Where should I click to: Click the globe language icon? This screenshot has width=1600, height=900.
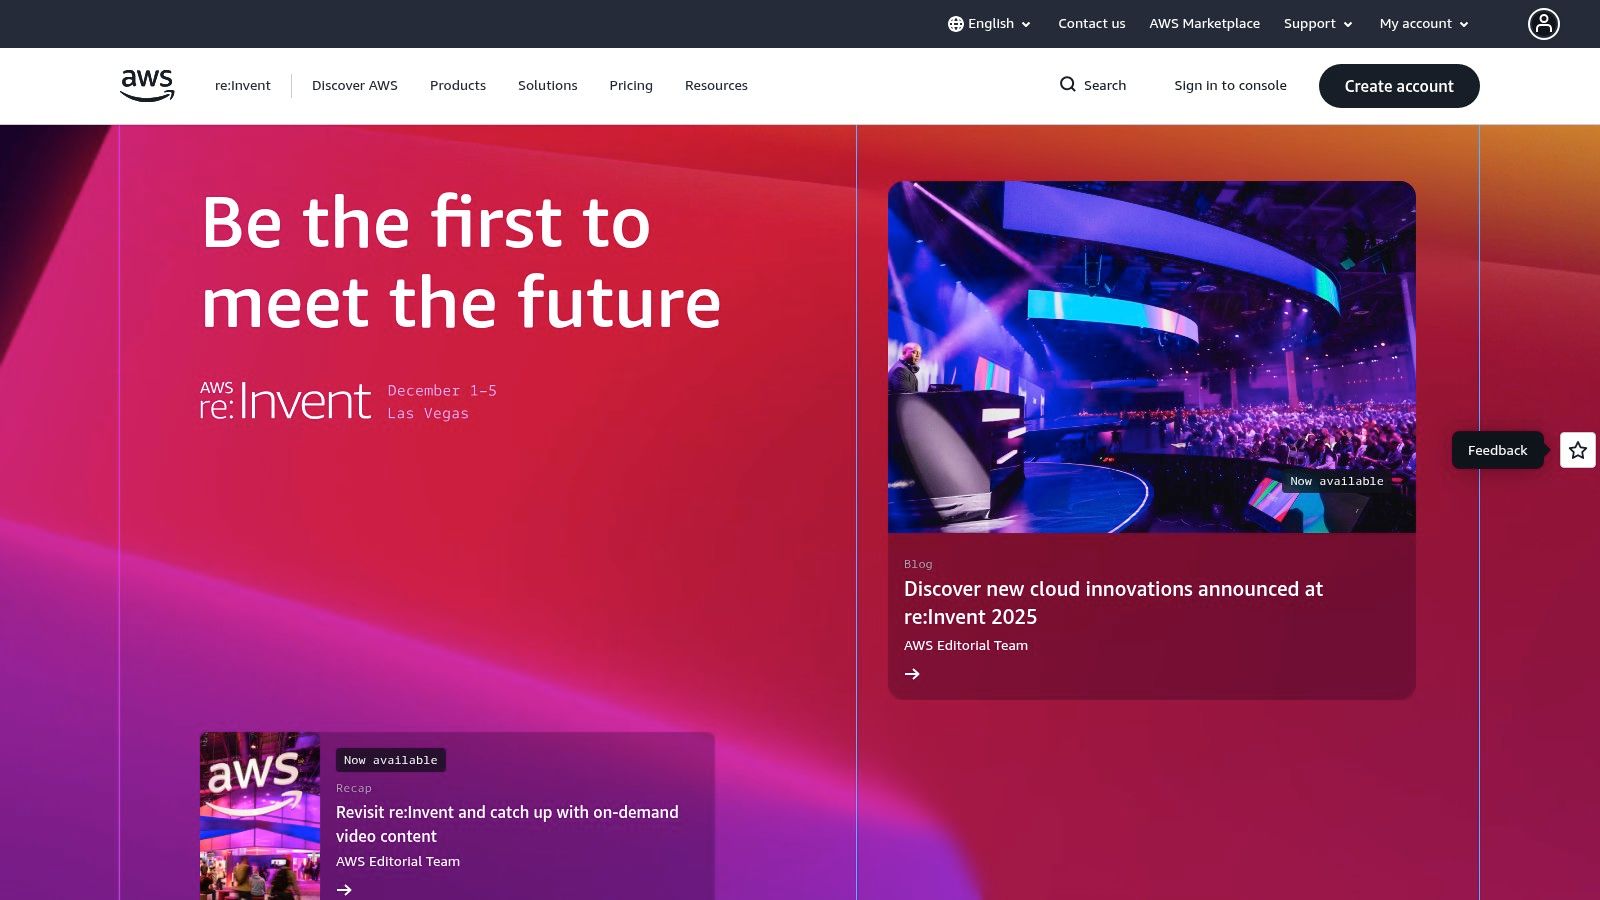click(957, 23)
